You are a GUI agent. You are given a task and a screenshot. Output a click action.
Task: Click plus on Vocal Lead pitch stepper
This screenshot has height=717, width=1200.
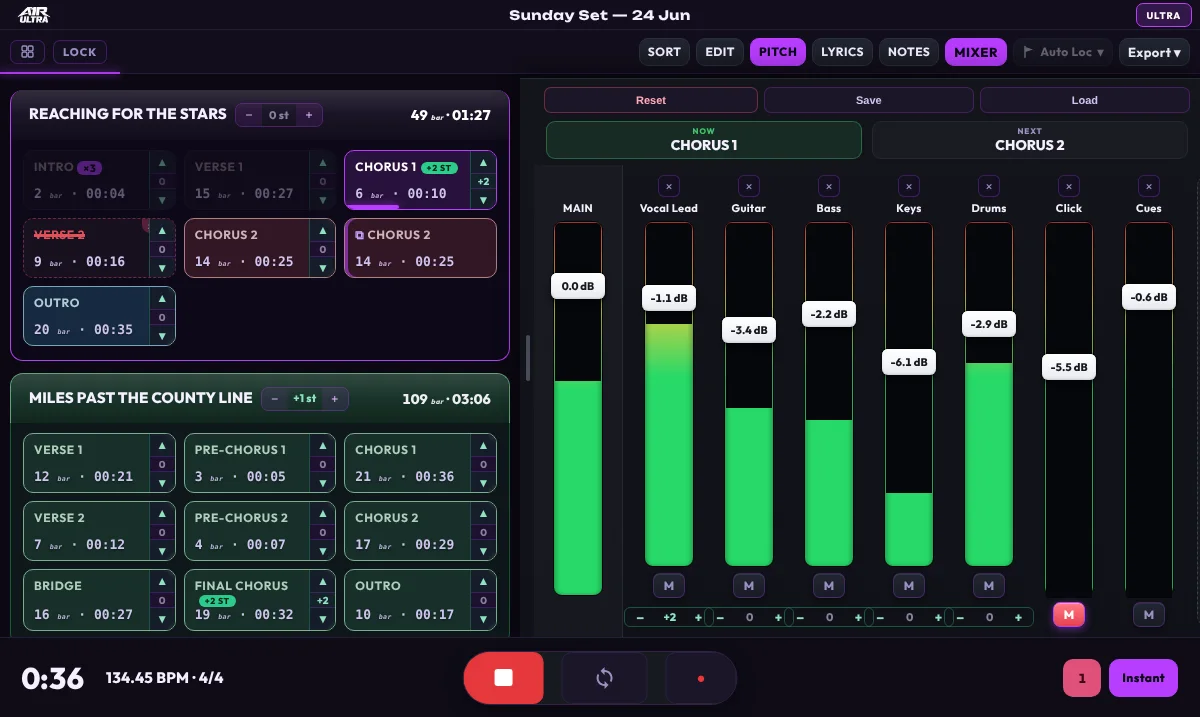point(699,618)
